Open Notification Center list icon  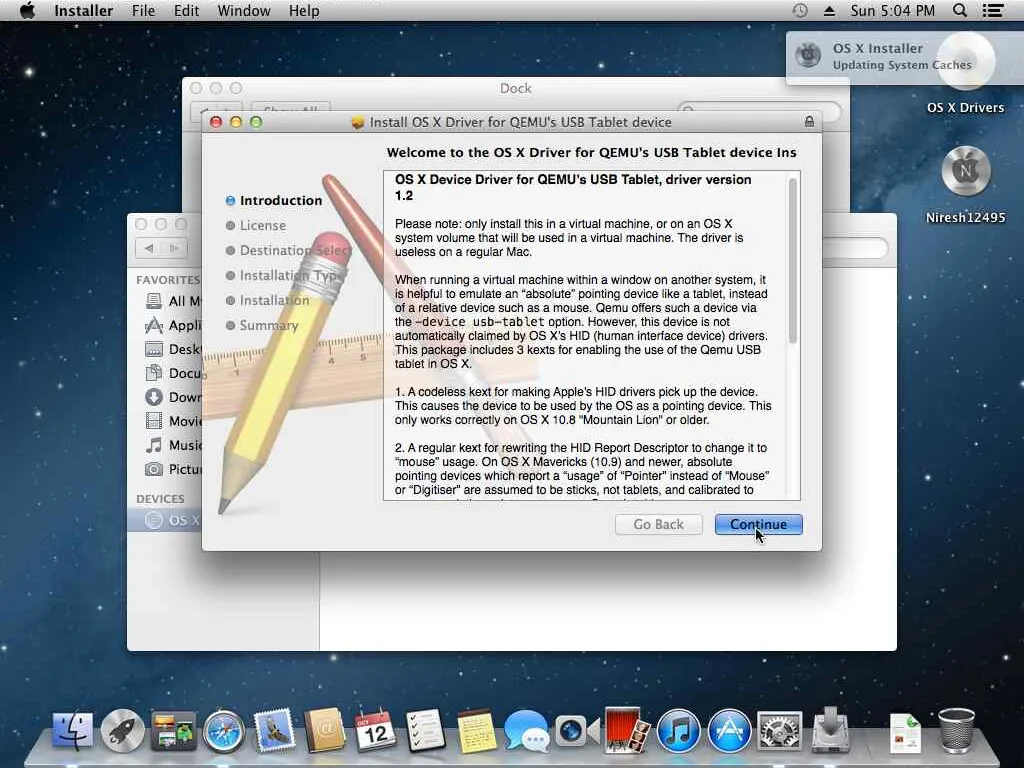(993, 10)
